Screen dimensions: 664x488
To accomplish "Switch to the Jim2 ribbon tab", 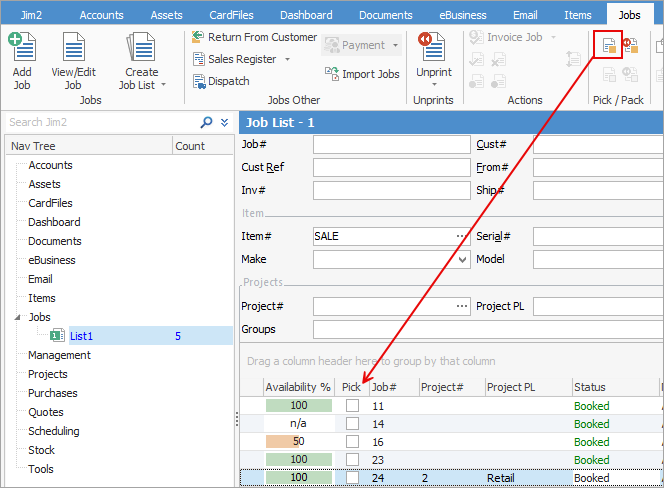I will point(31,15).
